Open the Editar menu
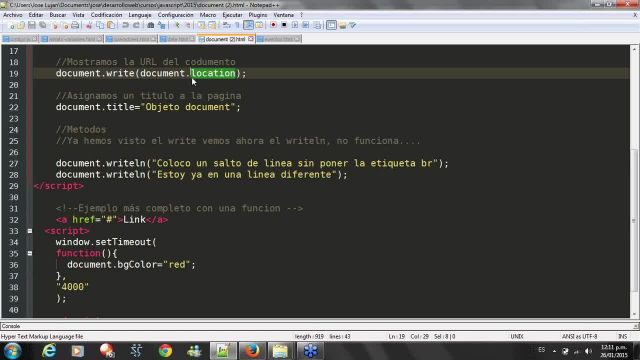Screen dimensions: 640x360 pyautogui.click(x=36, y=15)
